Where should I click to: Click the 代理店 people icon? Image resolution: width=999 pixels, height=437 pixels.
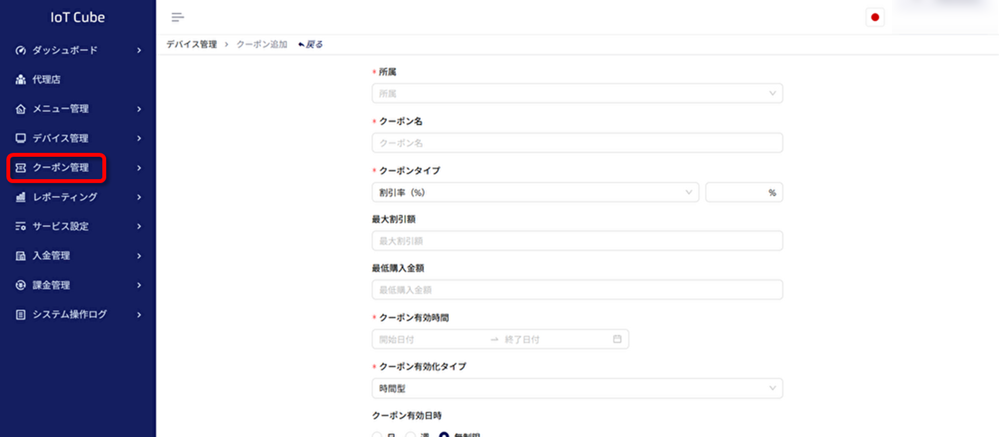pyautogui.click(x=21, y=79)
